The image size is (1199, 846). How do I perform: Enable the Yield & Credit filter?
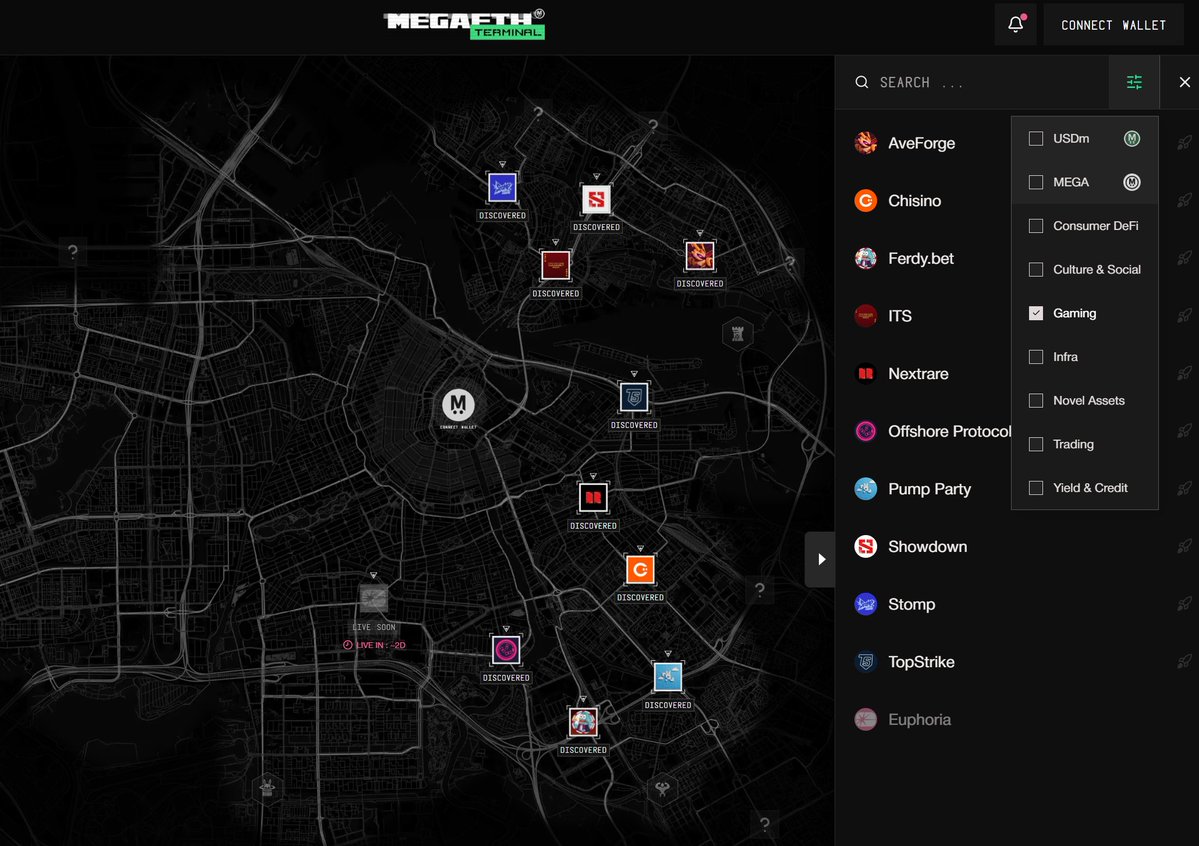(x=1036, y=487)
